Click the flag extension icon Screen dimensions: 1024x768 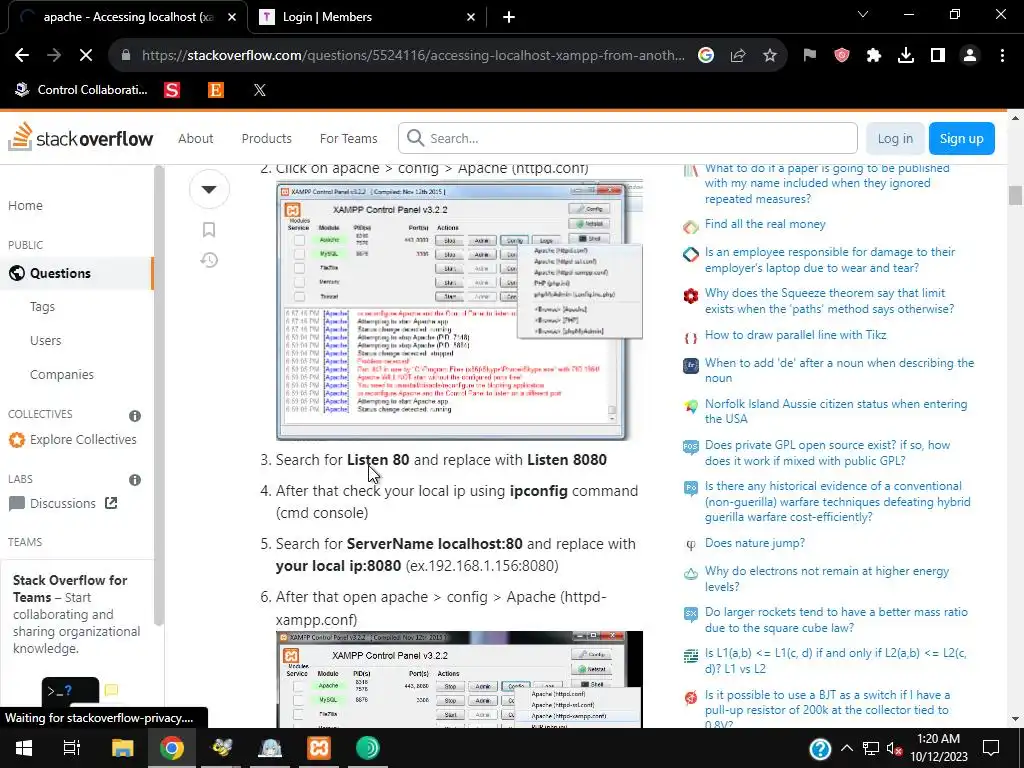810,56
